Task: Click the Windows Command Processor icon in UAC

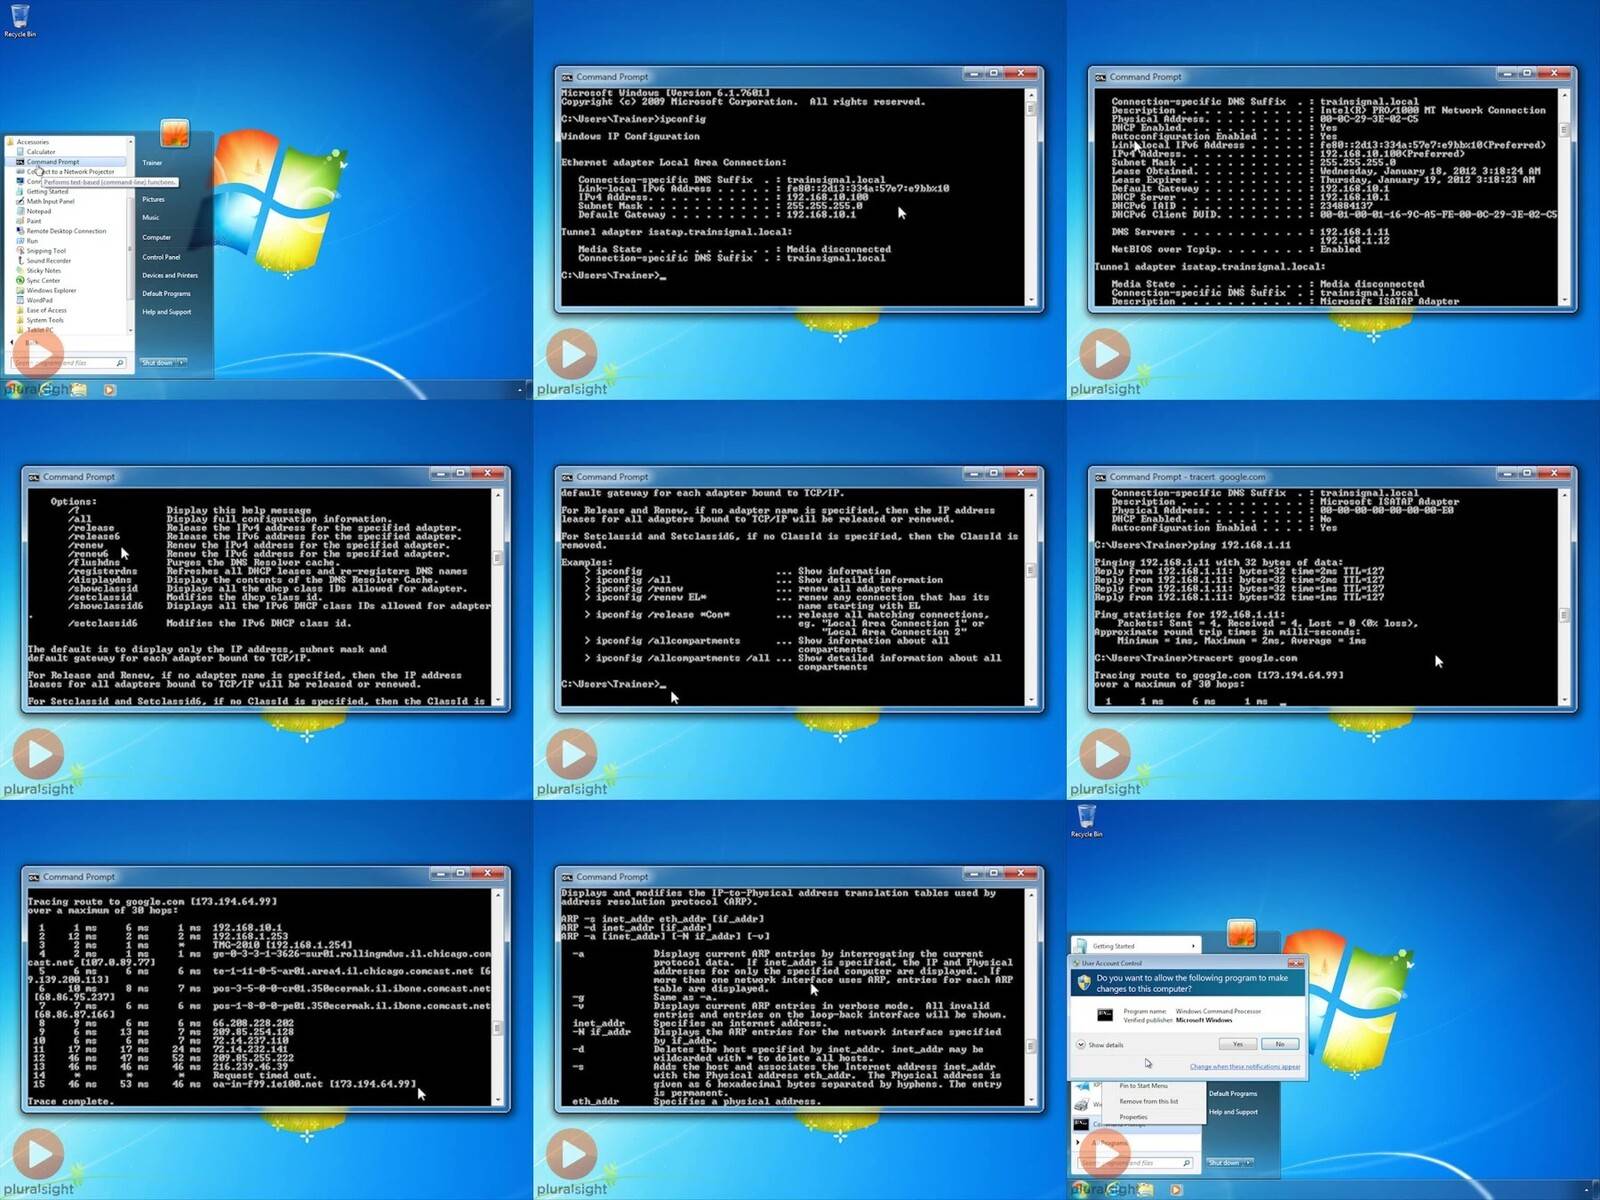Action: [1105, 1015]
